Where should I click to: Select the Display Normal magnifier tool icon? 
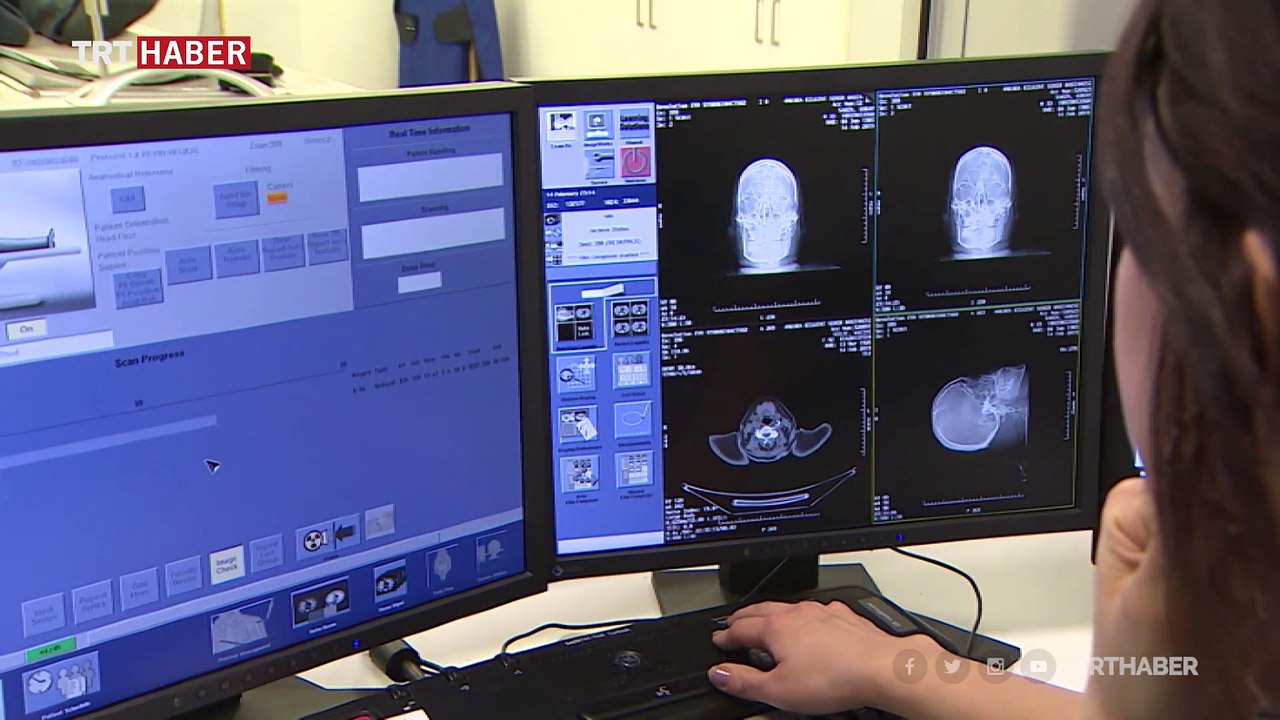577,375
